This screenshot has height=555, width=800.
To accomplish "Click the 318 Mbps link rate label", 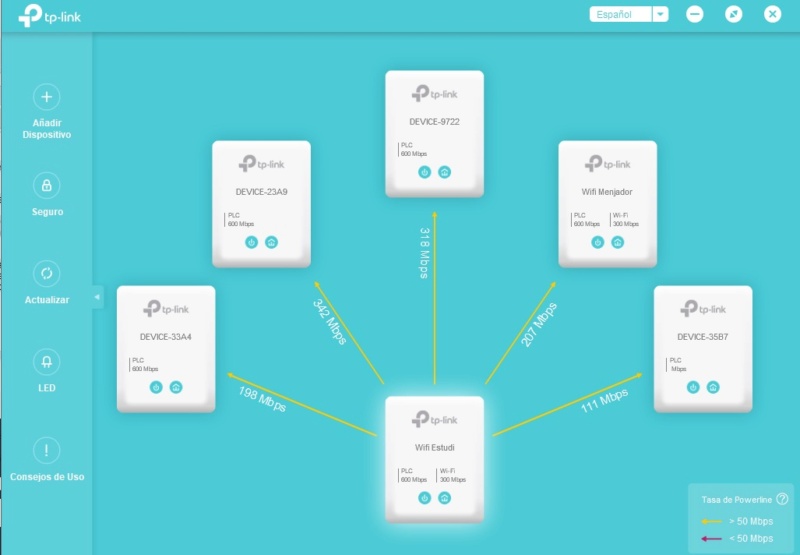I will pyautogui.click(x=424, y=253).
